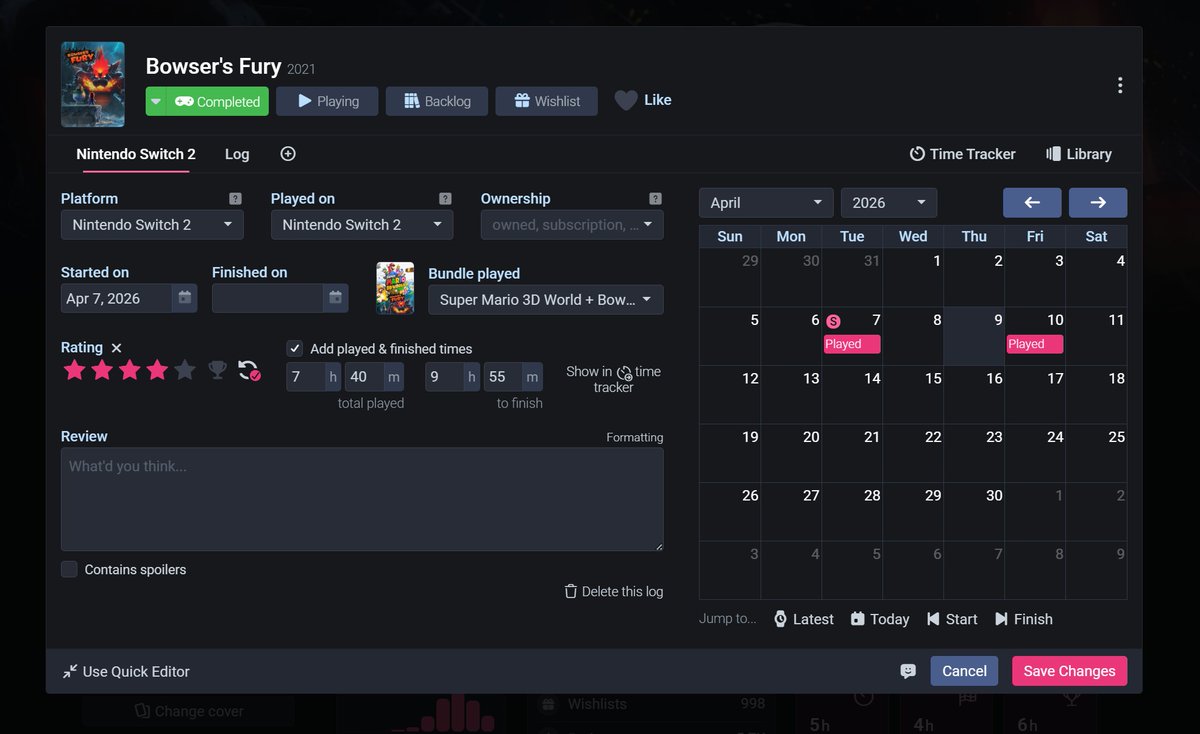
Task: Jump to Start date
Action: pos(952,619)
